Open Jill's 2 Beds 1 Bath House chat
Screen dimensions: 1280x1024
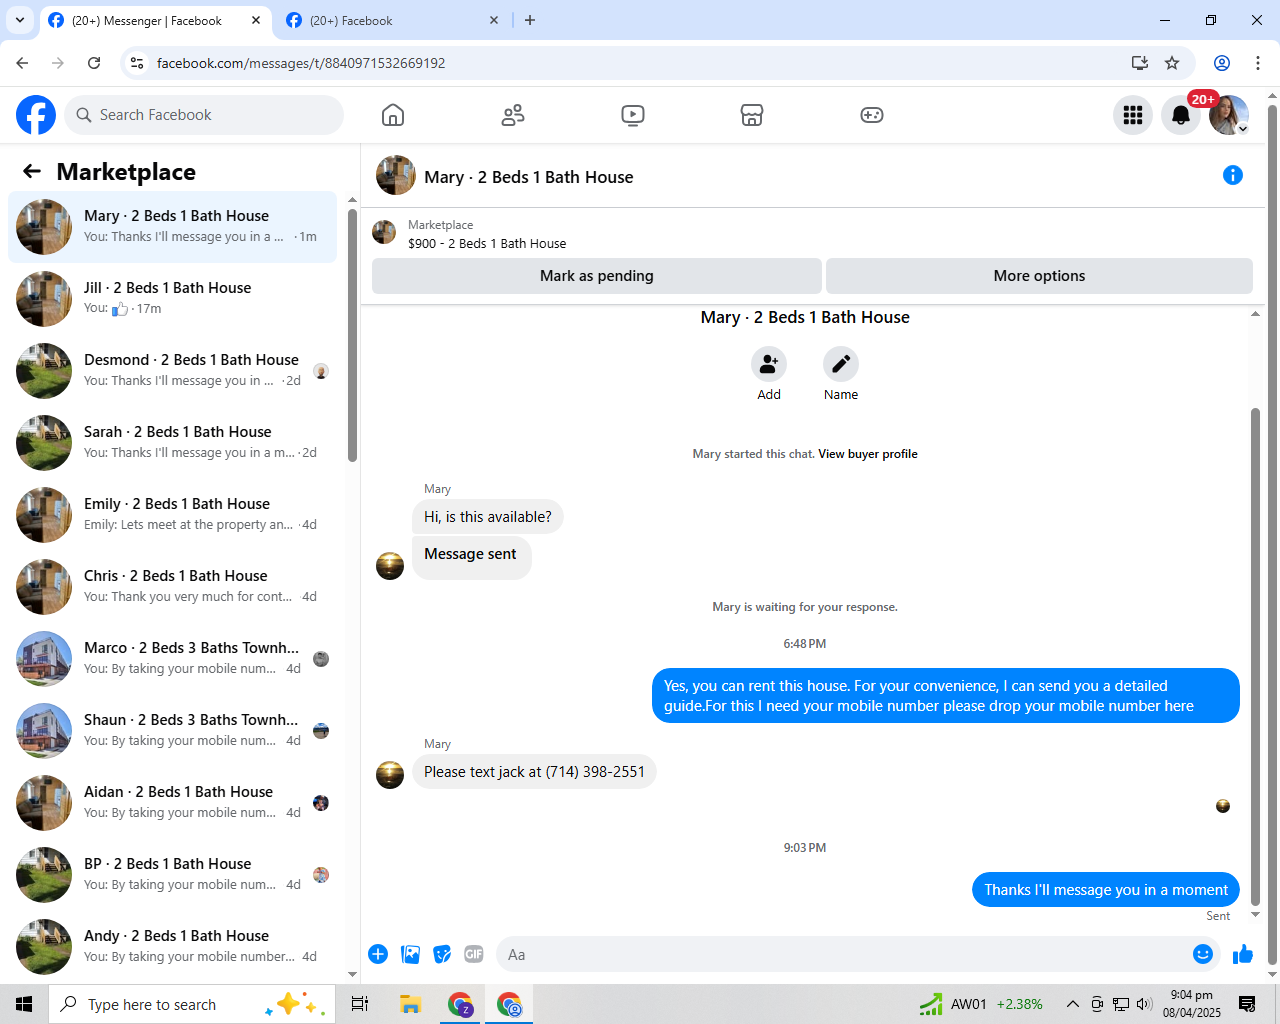pyautogui.click(x=172, y=299)
